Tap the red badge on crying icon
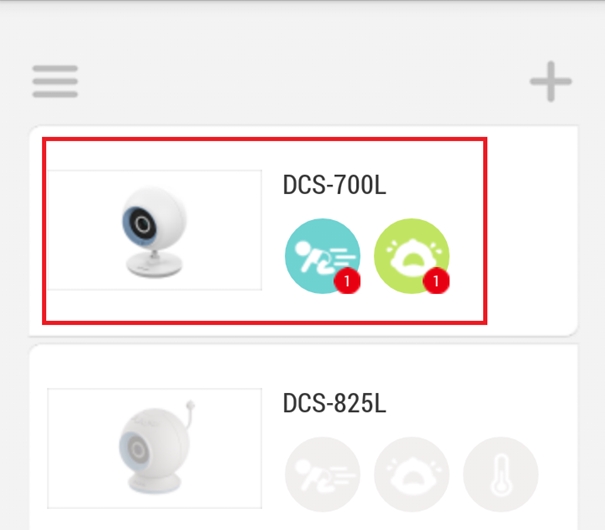The height and width of the screenshot is (530, 605). [x=436, y=281]
